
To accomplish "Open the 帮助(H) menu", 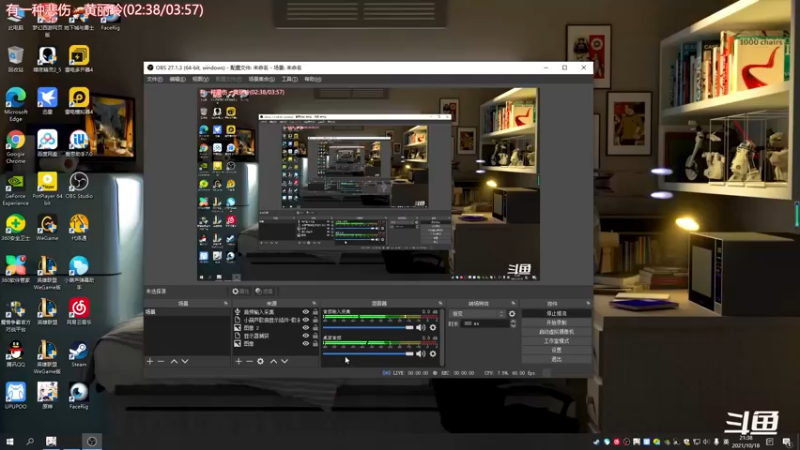I will click(313, 79).
